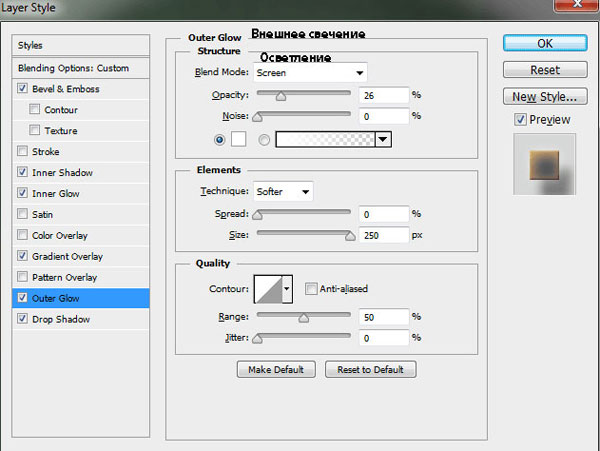Enable the Stroke effect checkbox
The image size is (600, 451).
23,152
